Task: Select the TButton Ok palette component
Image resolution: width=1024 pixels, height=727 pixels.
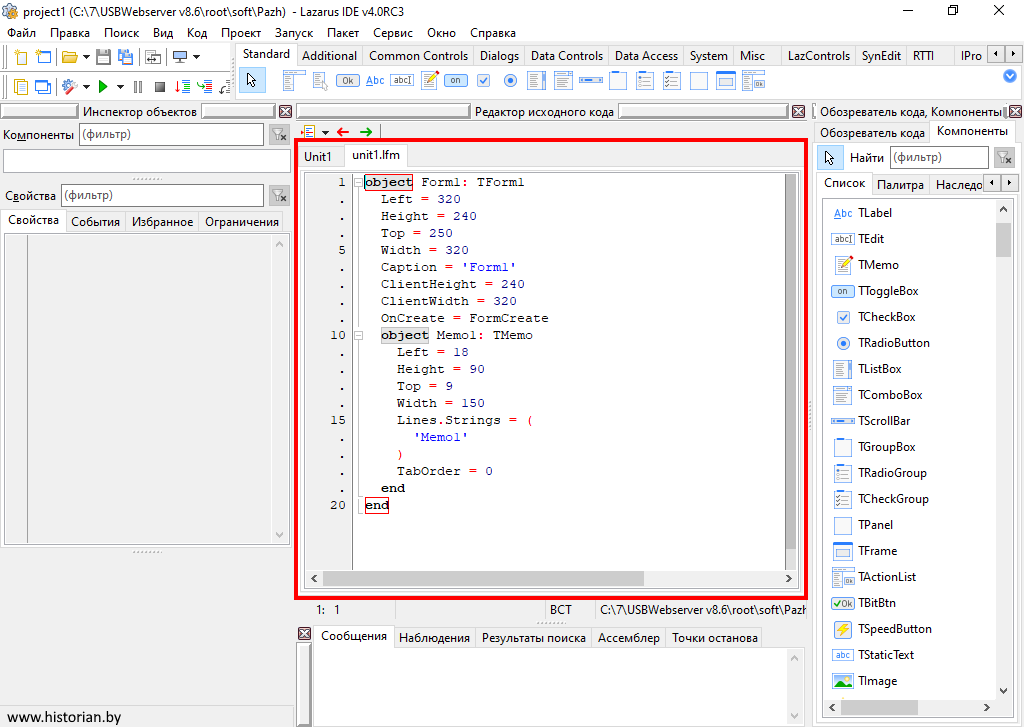Action: (348, 80)
